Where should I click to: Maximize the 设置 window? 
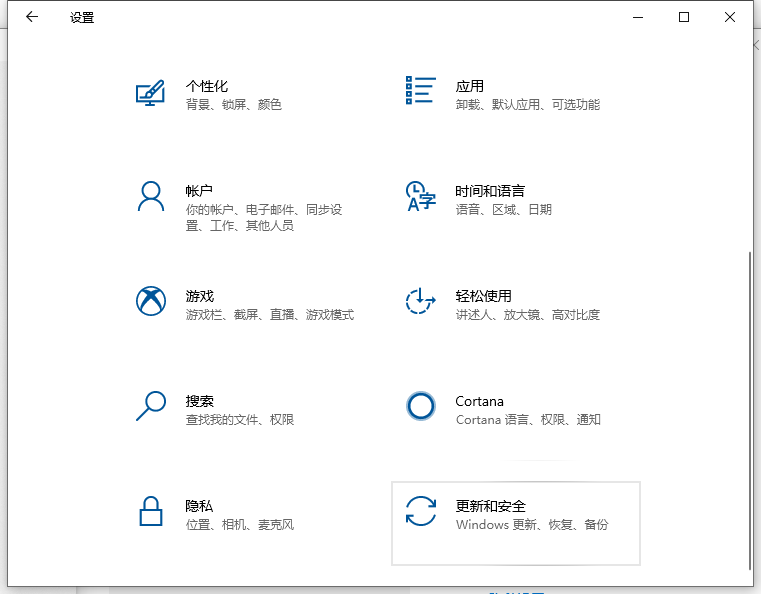pos(684,17)
